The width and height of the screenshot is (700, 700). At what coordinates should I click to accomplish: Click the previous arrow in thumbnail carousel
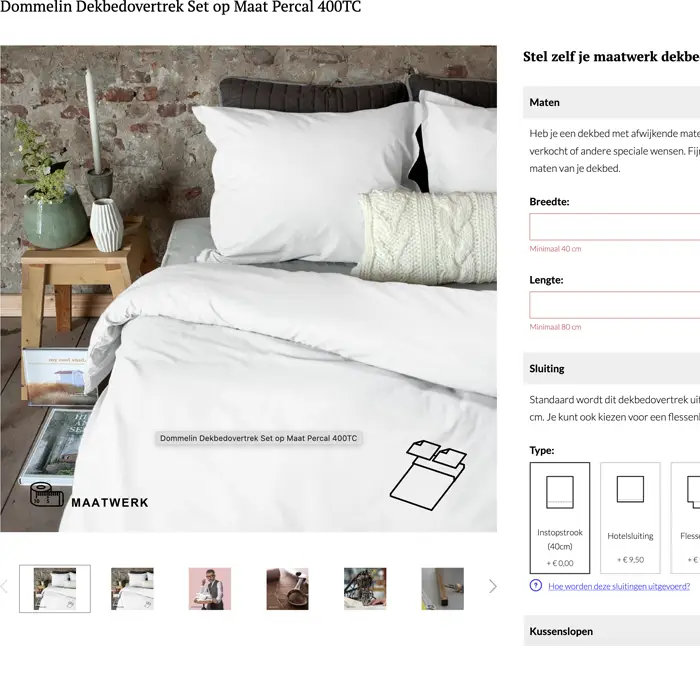[4, 587]
